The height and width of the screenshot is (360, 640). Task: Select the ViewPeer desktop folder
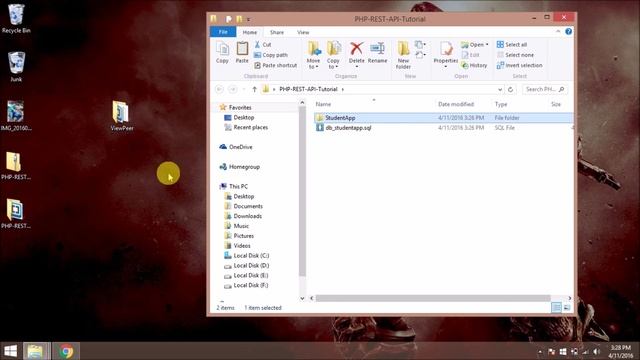click(x=121, y=116)
